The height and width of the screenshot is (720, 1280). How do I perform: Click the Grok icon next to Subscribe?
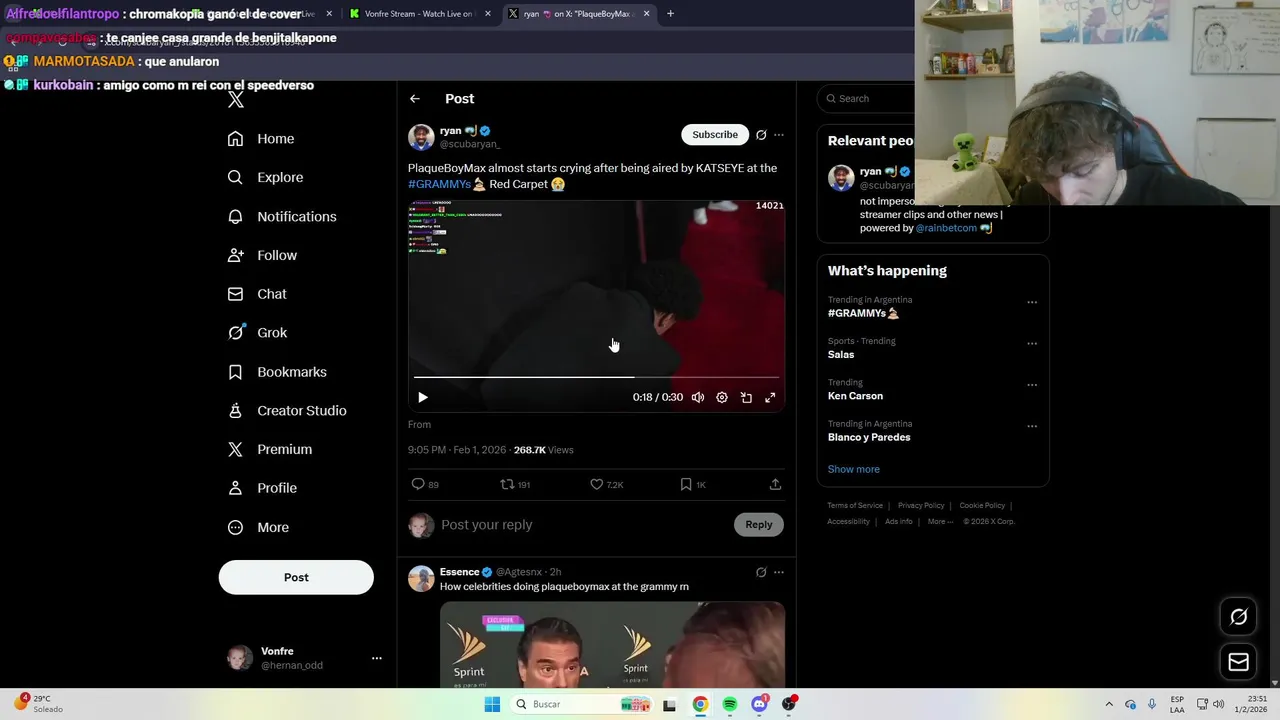click(x=761, y=135)
